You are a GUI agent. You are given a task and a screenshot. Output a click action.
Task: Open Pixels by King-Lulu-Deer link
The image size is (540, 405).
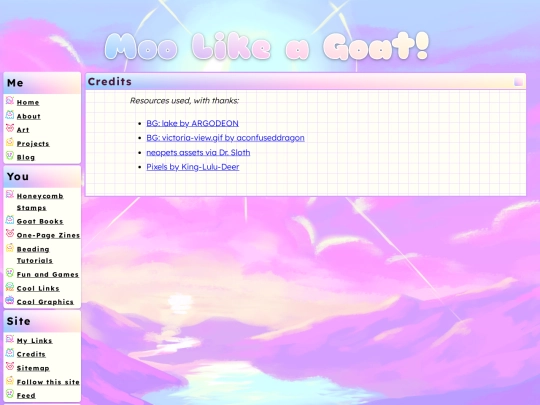click(x=193, y=167)
